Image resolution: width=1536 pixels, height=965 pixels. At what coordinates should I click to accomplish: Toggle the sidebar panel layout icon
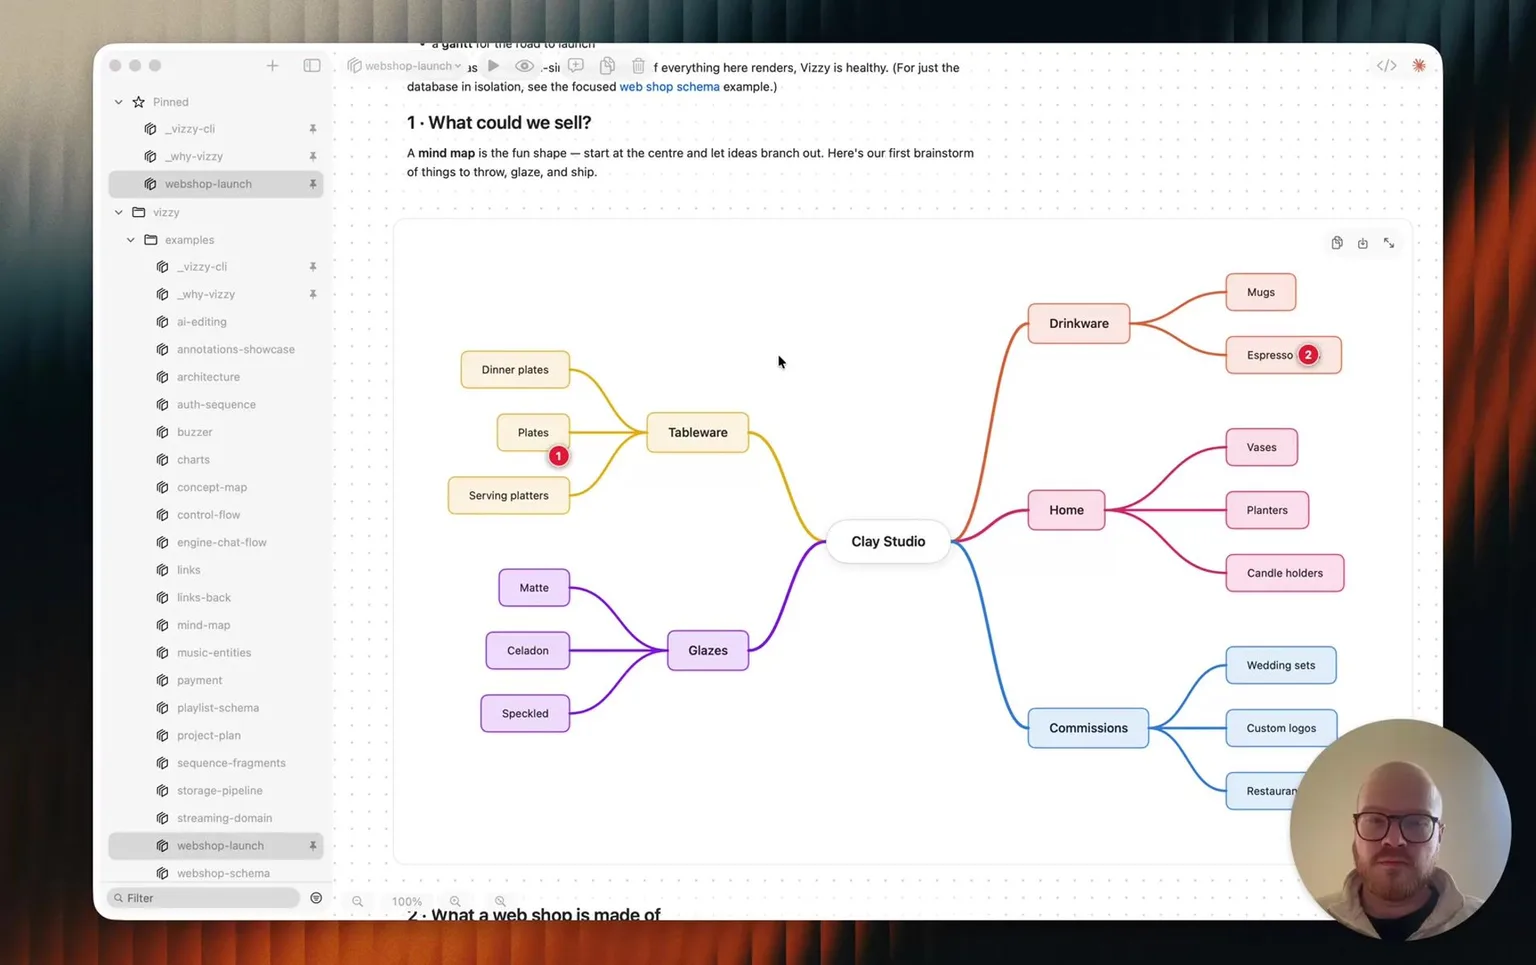[312, 66]
